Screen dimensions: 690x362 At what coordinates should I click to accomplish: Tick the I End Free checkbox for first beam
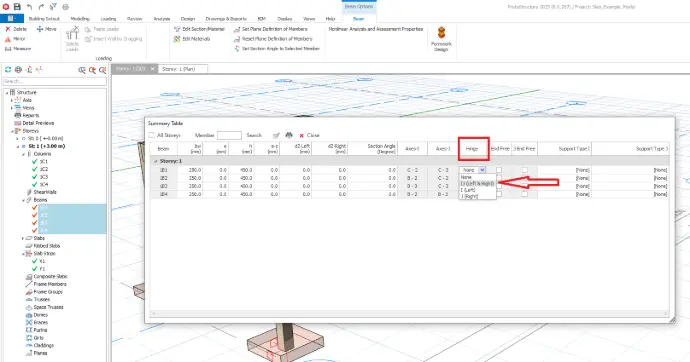tap(499, 170)
